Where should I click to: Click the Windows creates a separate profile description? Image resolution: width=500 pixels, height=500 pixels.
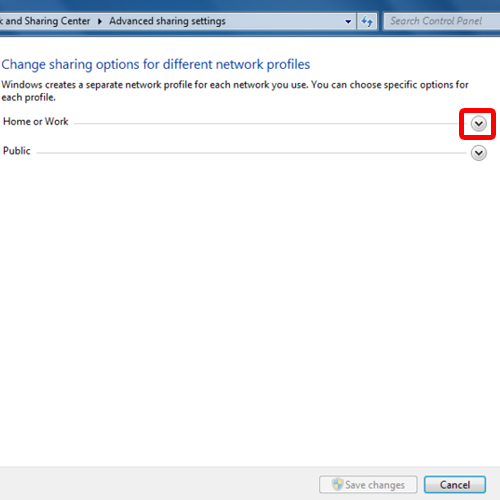click(x=235, y=91)
